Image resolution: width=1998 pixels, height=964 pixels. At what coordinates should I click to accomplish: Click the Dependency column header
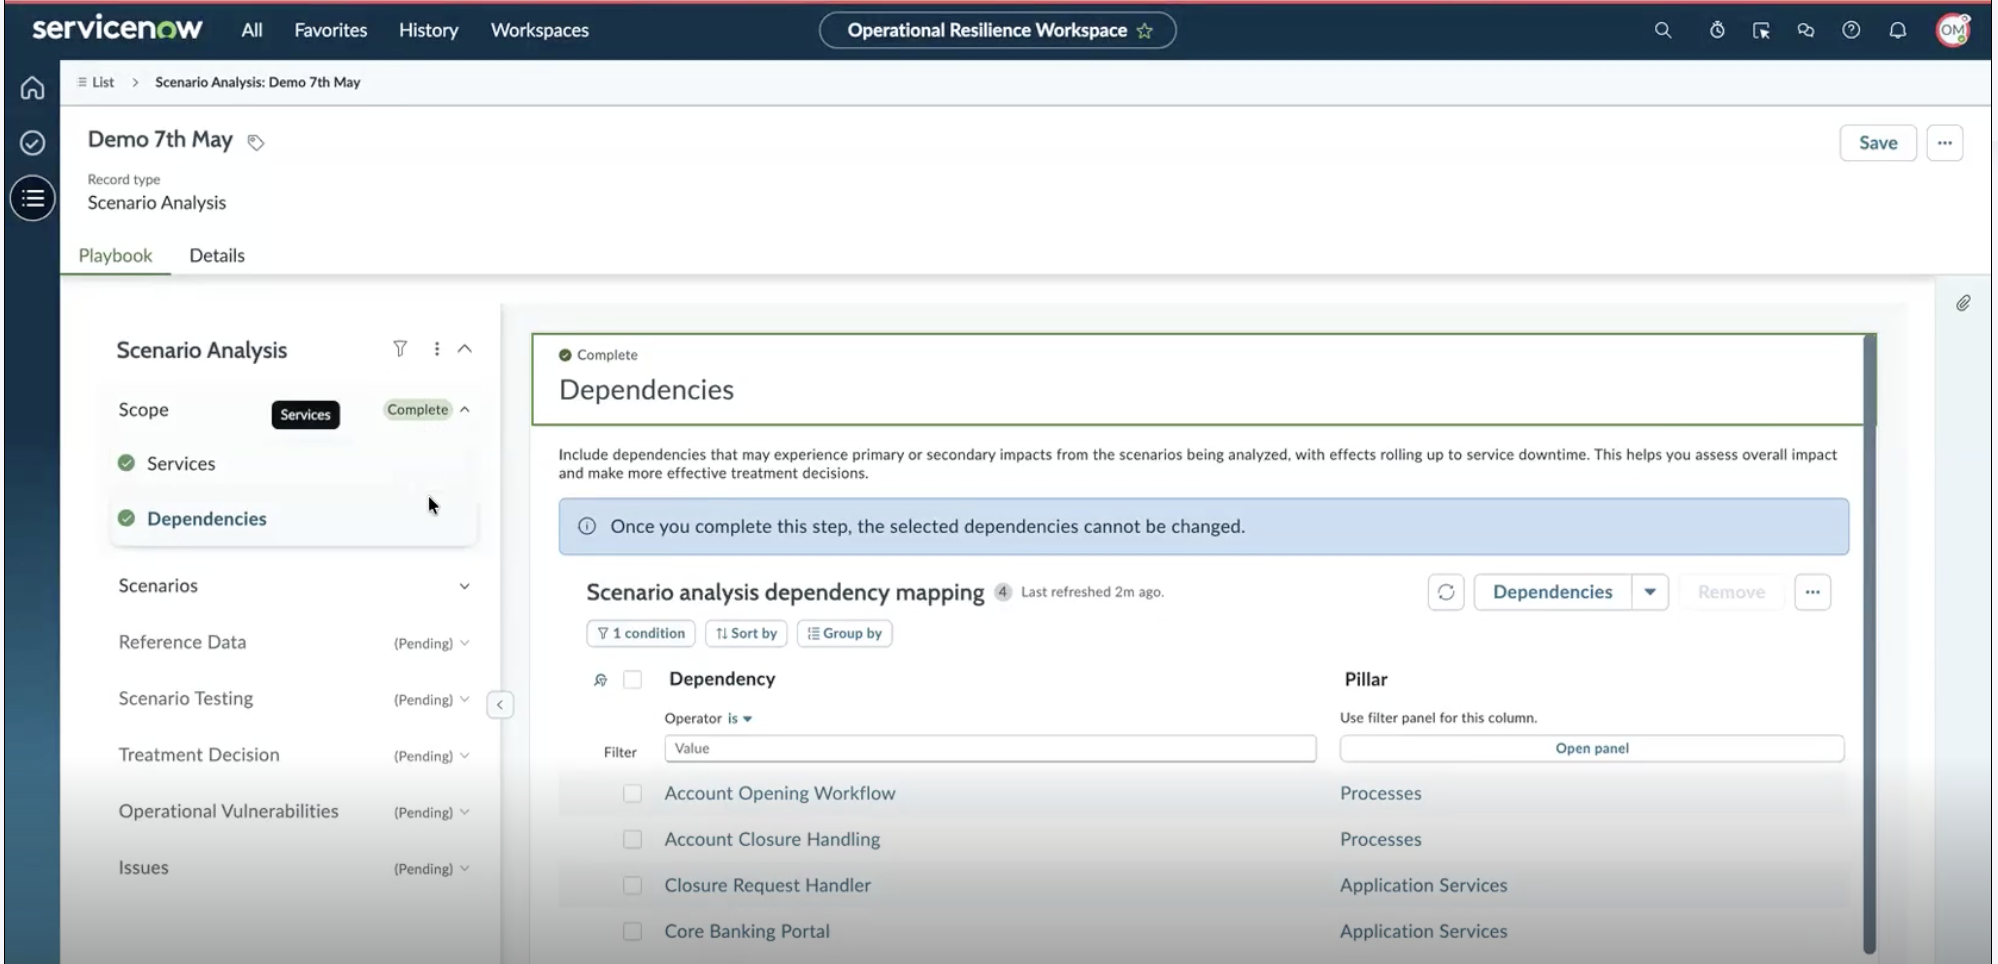point(722,679)
